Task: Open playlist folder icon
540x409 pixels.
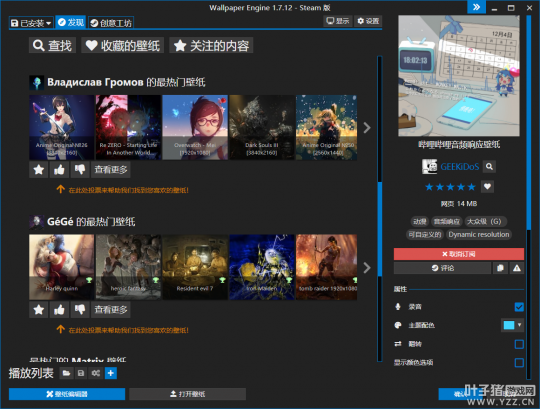Action: coord(66,373)
